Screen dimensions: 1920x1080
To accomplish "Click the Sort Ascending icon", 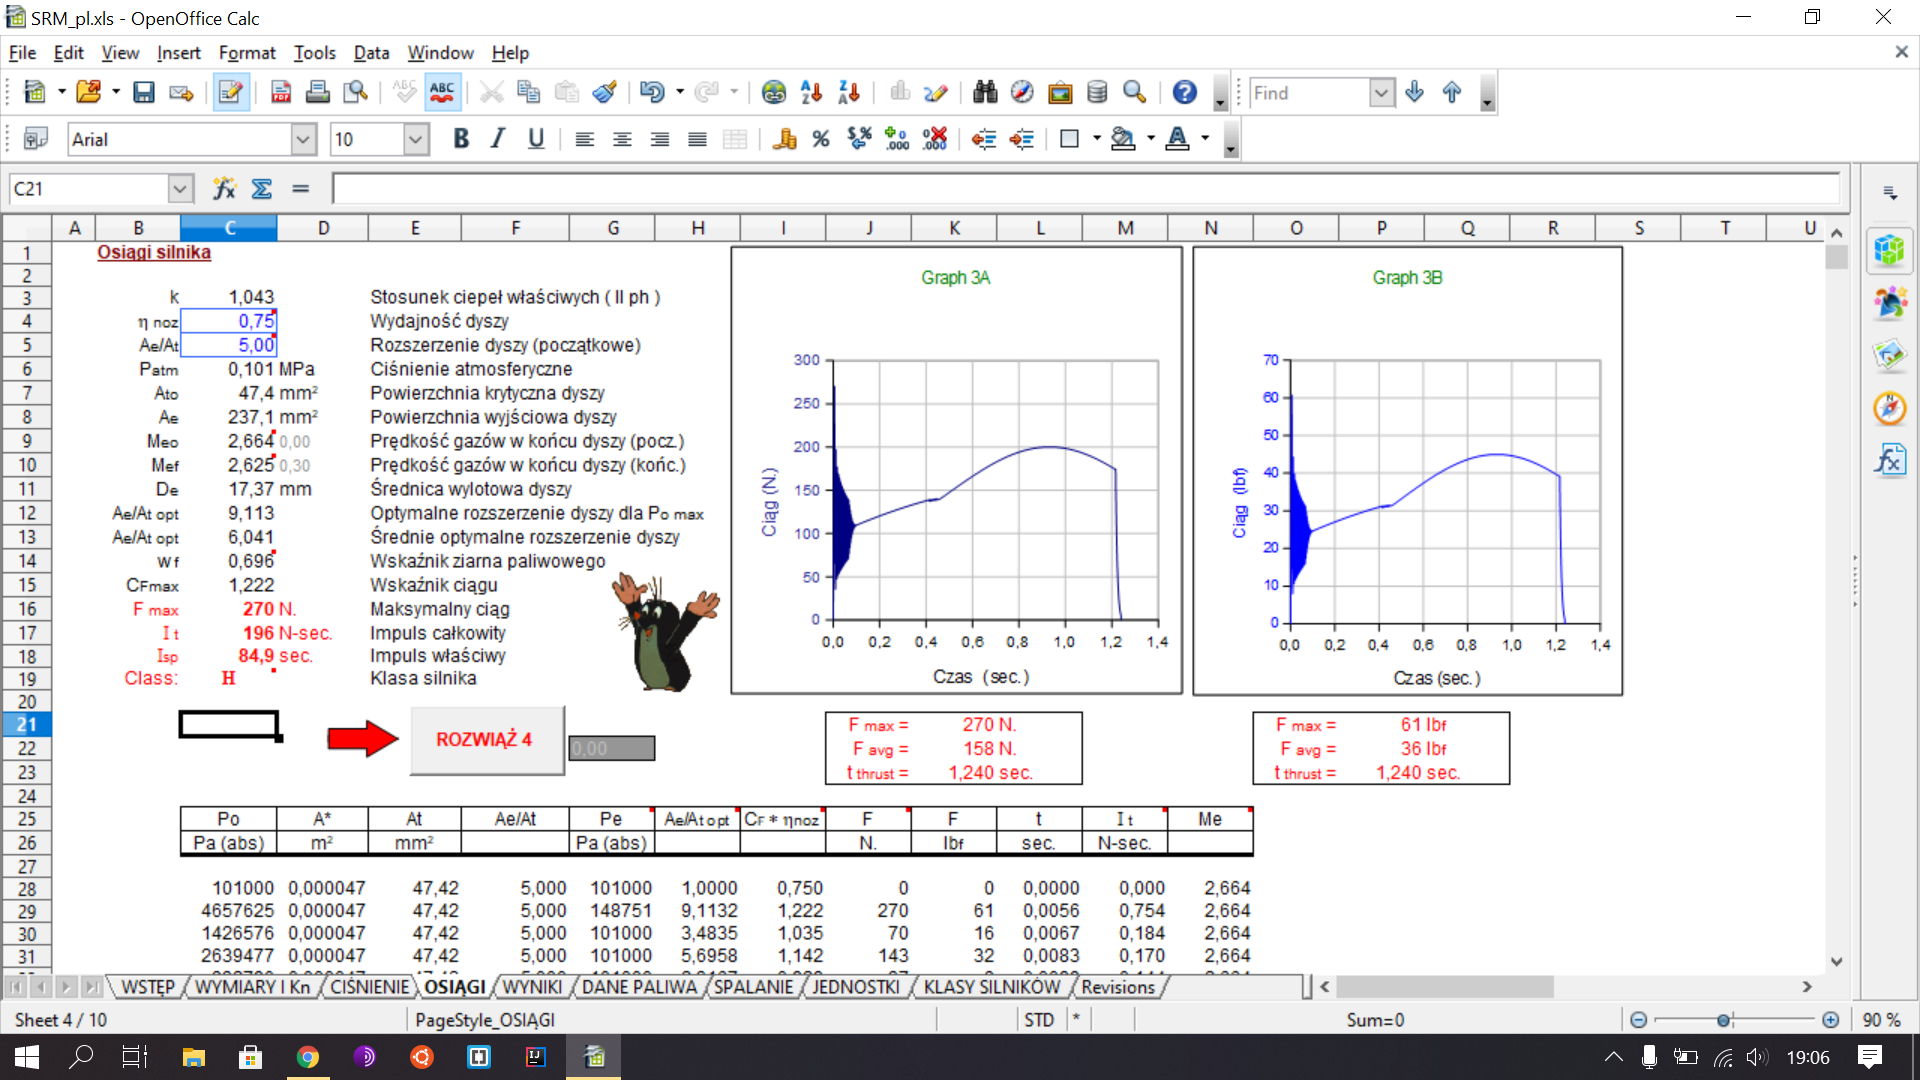I will click(x=811, y=93).
